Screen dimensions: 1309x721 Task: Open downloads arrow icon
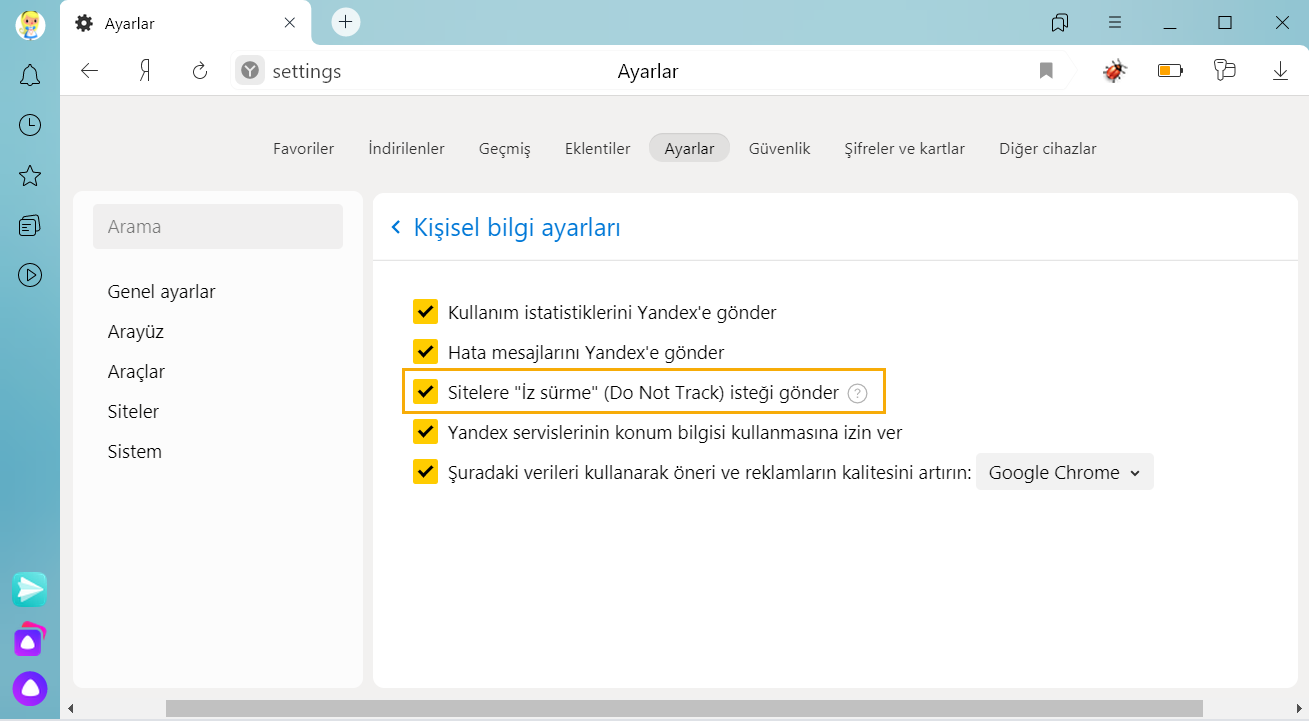coord(1280,71)
